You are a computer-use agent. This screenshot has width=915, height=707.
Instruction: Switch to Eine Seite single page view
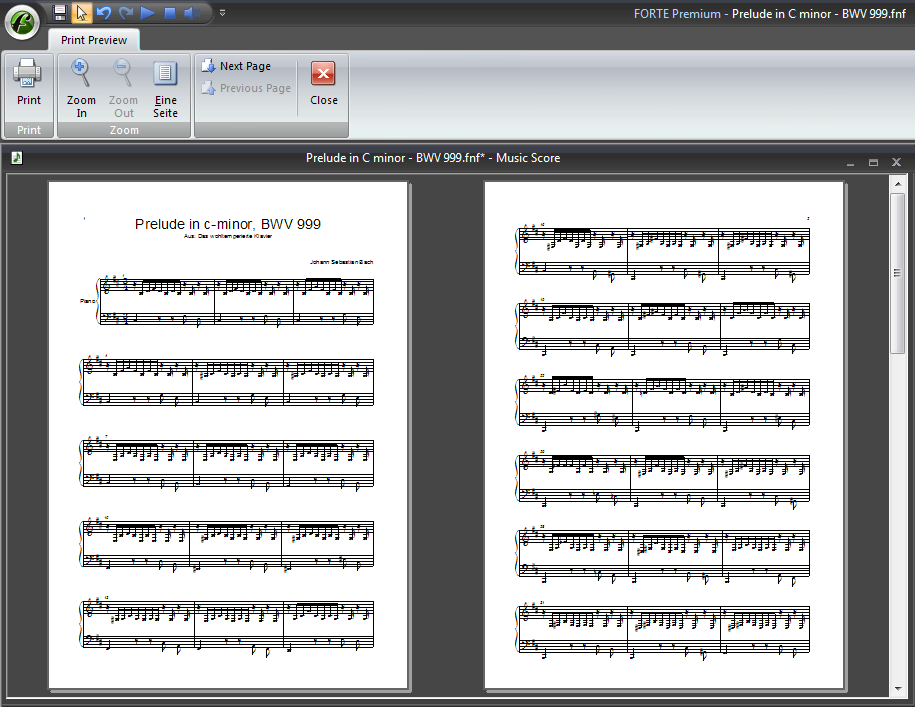(165, 89)
